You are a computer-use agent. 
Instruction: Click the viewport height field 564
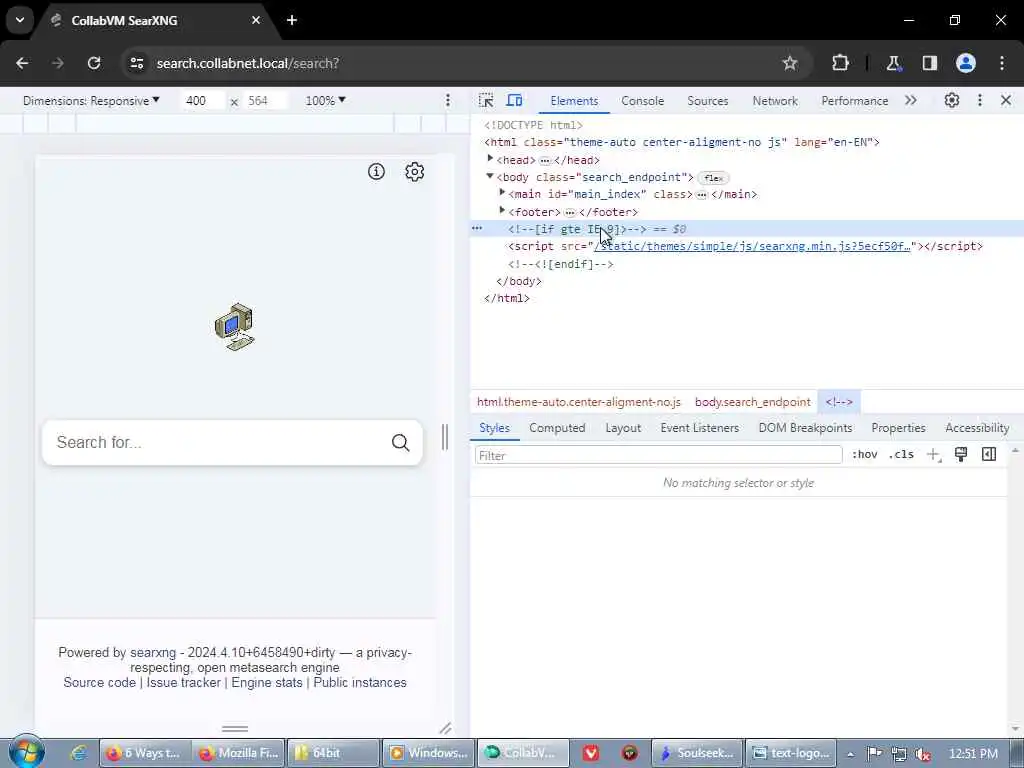tap(265, 101)
